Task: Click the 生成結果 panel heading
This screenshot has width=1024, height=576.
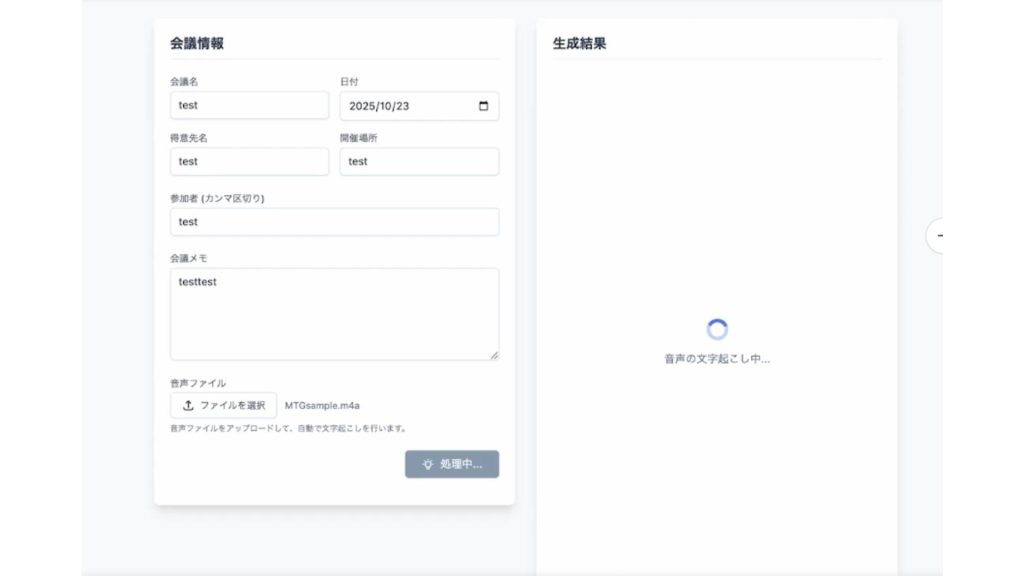Action: pyautogui.click(x=580, y=43)
